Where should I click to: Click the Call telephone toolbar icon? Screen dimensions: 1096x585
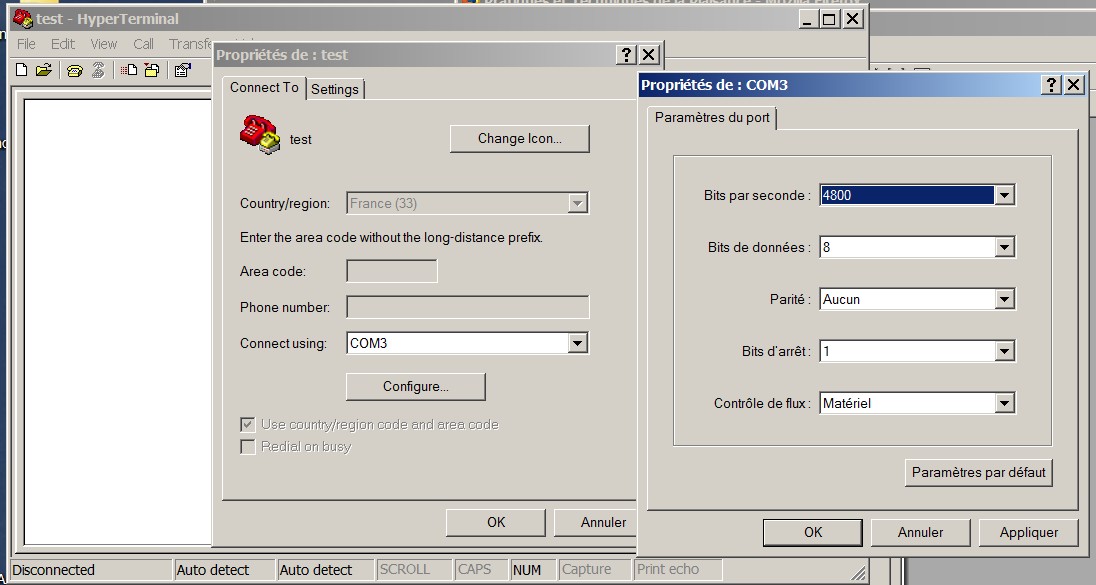click(75, 70)
